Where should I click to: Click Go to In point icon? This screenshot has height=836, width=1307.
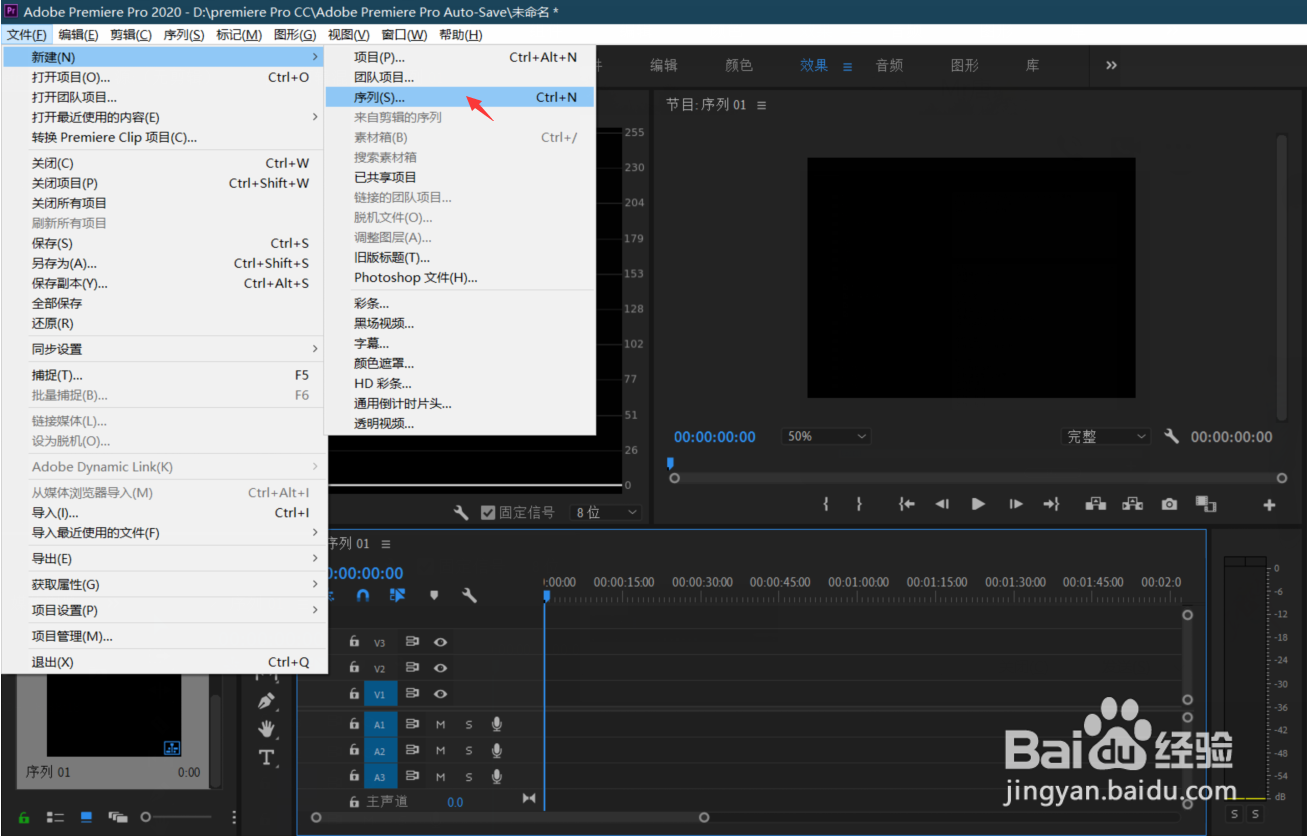point(906,504)
